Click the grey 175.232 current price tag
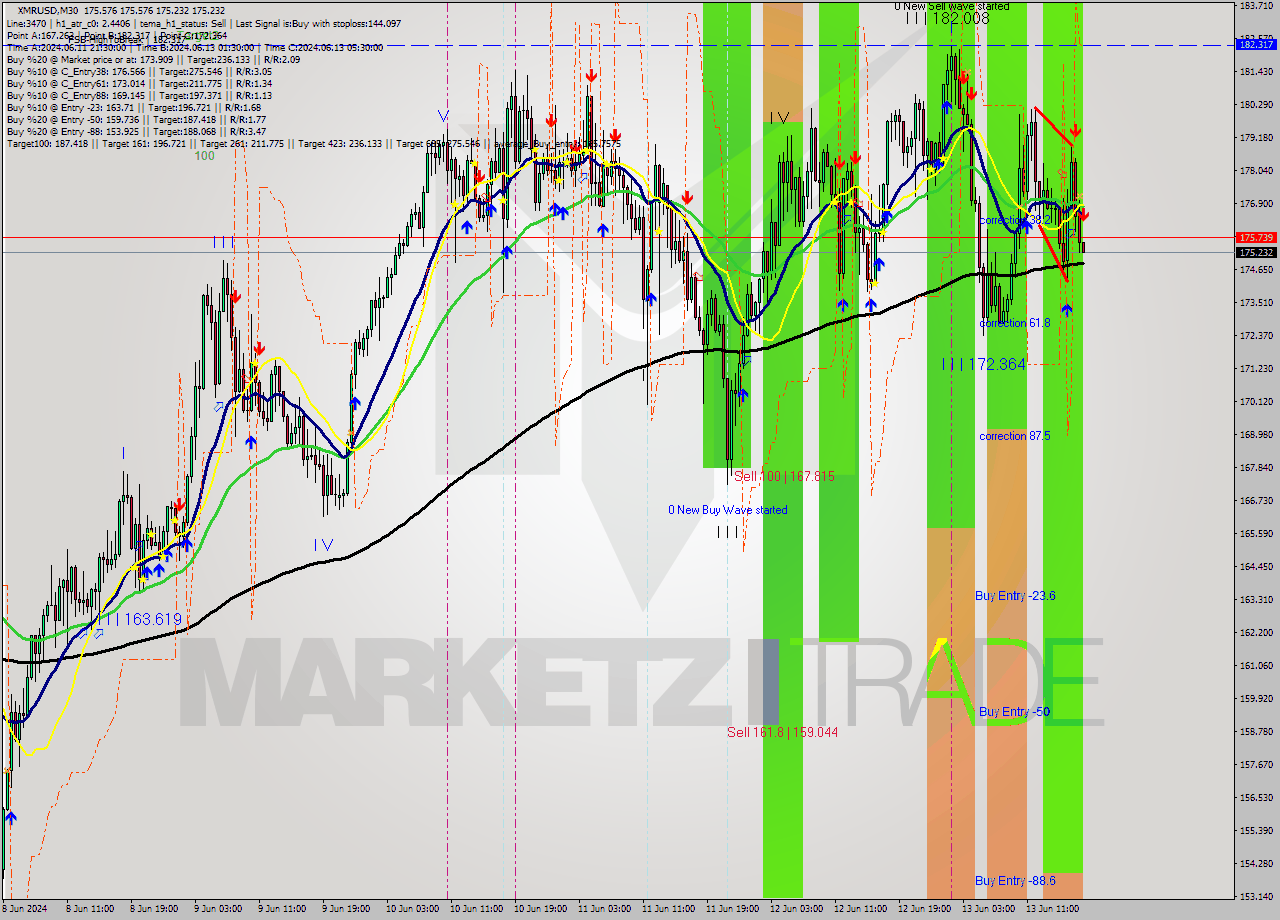The width and height of the screenshot is (1280, 920). pos(1257,252)
